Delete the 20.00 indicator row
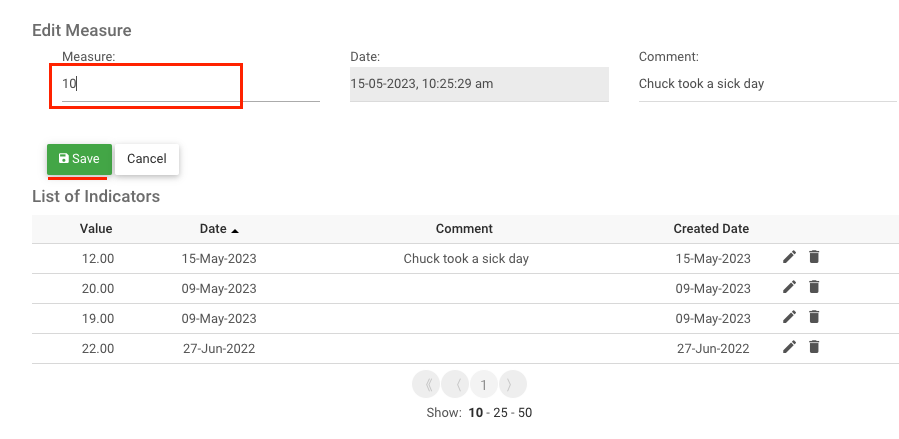The height and width of the screenshot is (439, 899). (x=814, y=288)
